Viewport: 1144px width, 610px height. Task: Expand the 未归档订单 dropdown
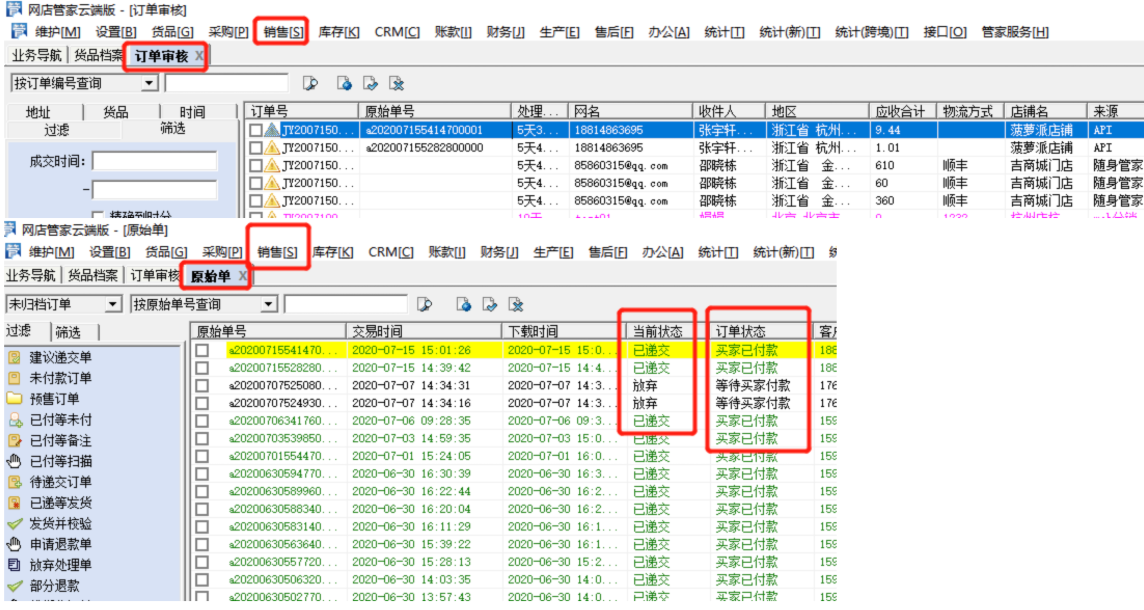point(112,304)
